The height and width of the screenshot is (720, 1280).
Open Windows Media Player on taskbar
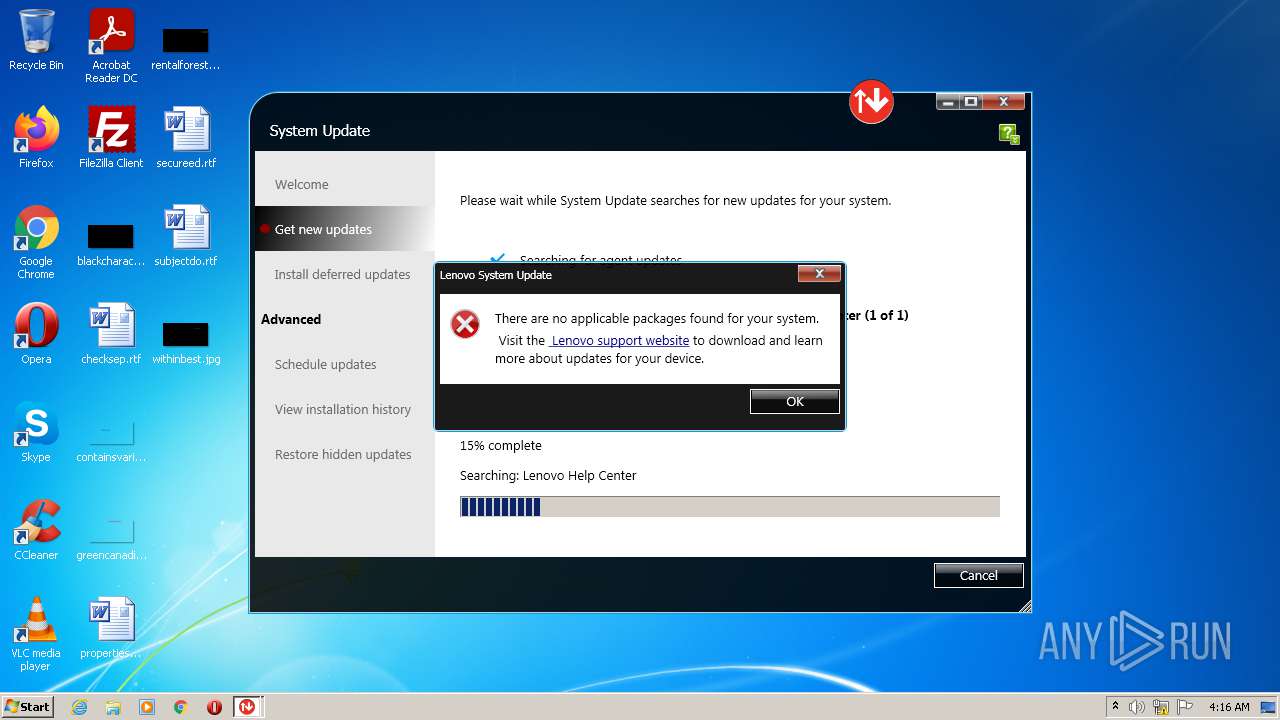(147, 707)
